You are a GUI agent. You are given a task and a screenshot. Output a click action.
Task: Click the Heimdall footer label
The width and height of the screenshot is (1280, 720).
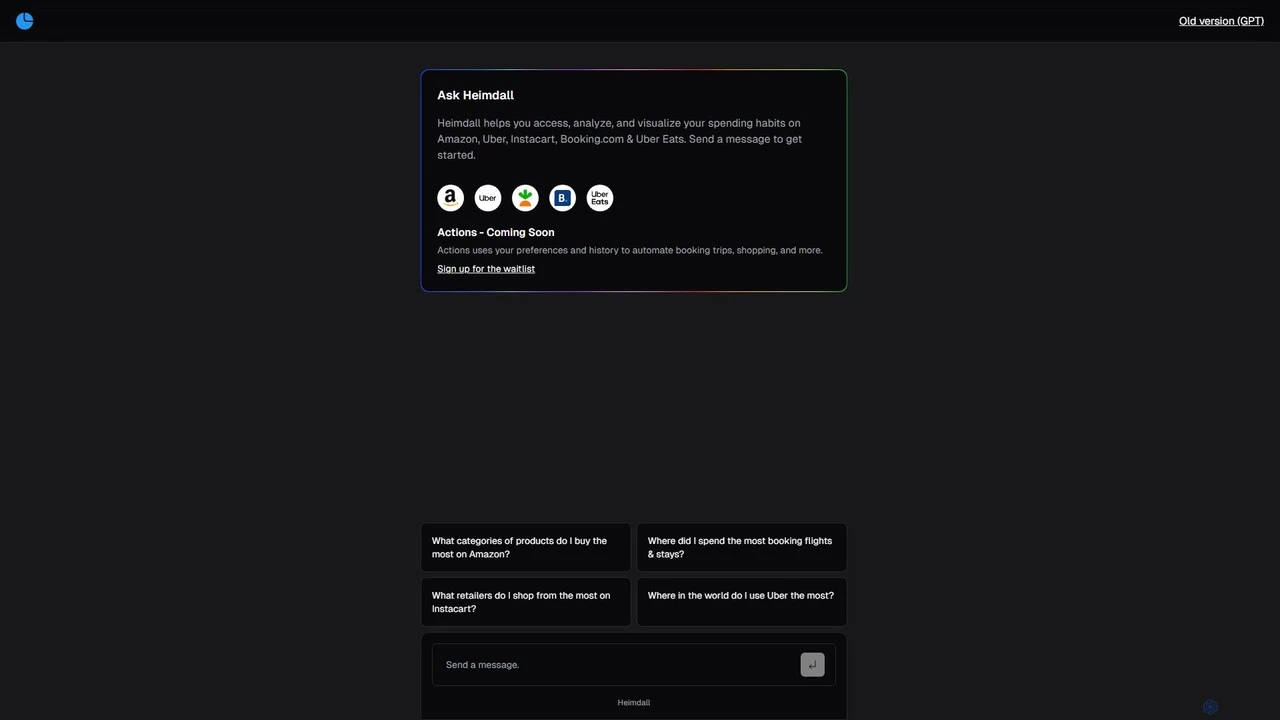(x=633, y=703)
